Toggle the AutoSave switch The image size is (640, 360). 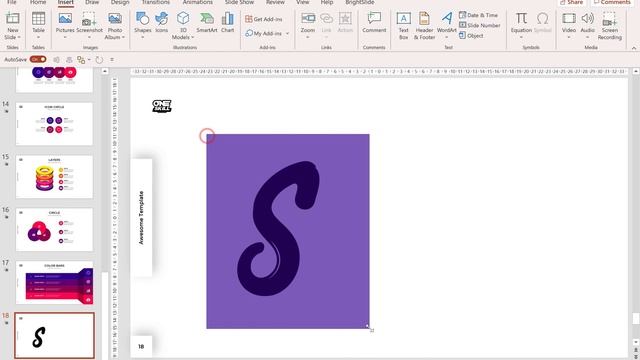[38, 60]
